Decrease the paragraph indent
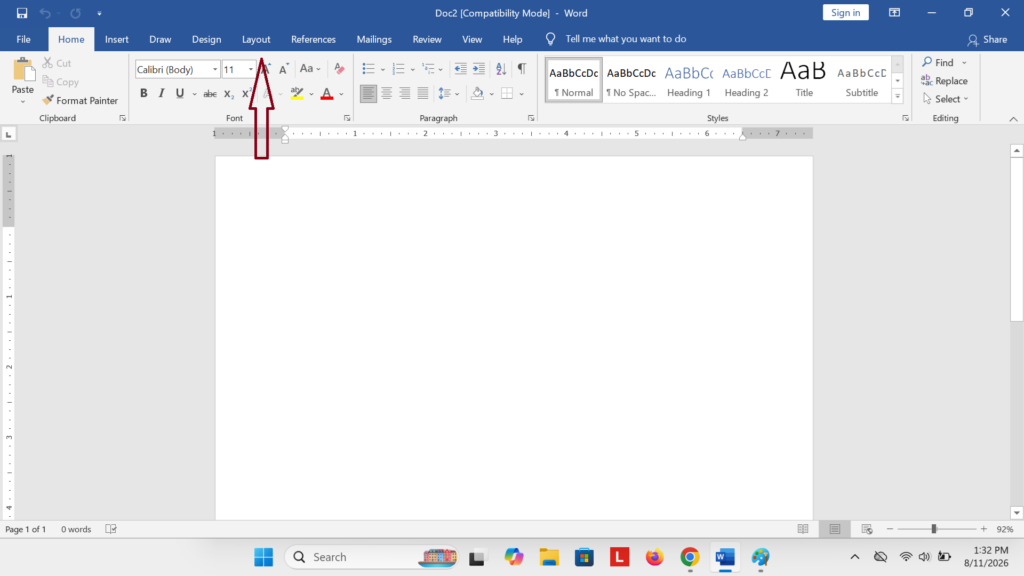The height and width of the screenshot is (576, 1024). (x=460, y=69)
